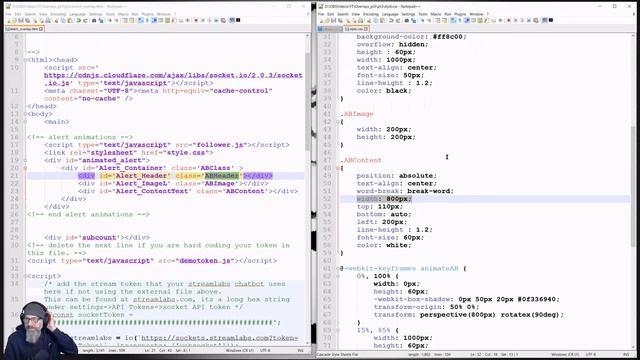Open Encoding menu in style.css window
The width and height of the screenshot is (640, 360).
pos(371,14)
